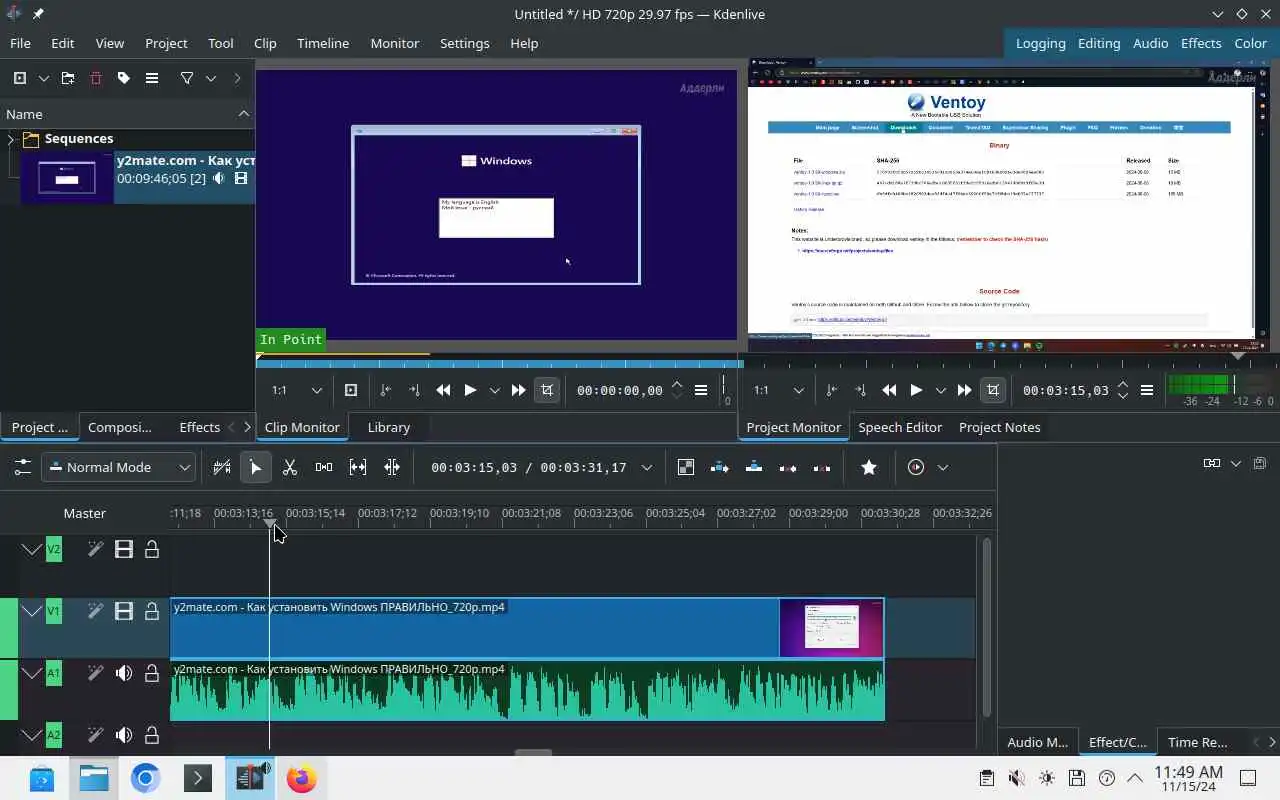This screenshot has width=1280, height=800.
Task: Expand the Sequences folder
Action: click(x=11, y=139)
